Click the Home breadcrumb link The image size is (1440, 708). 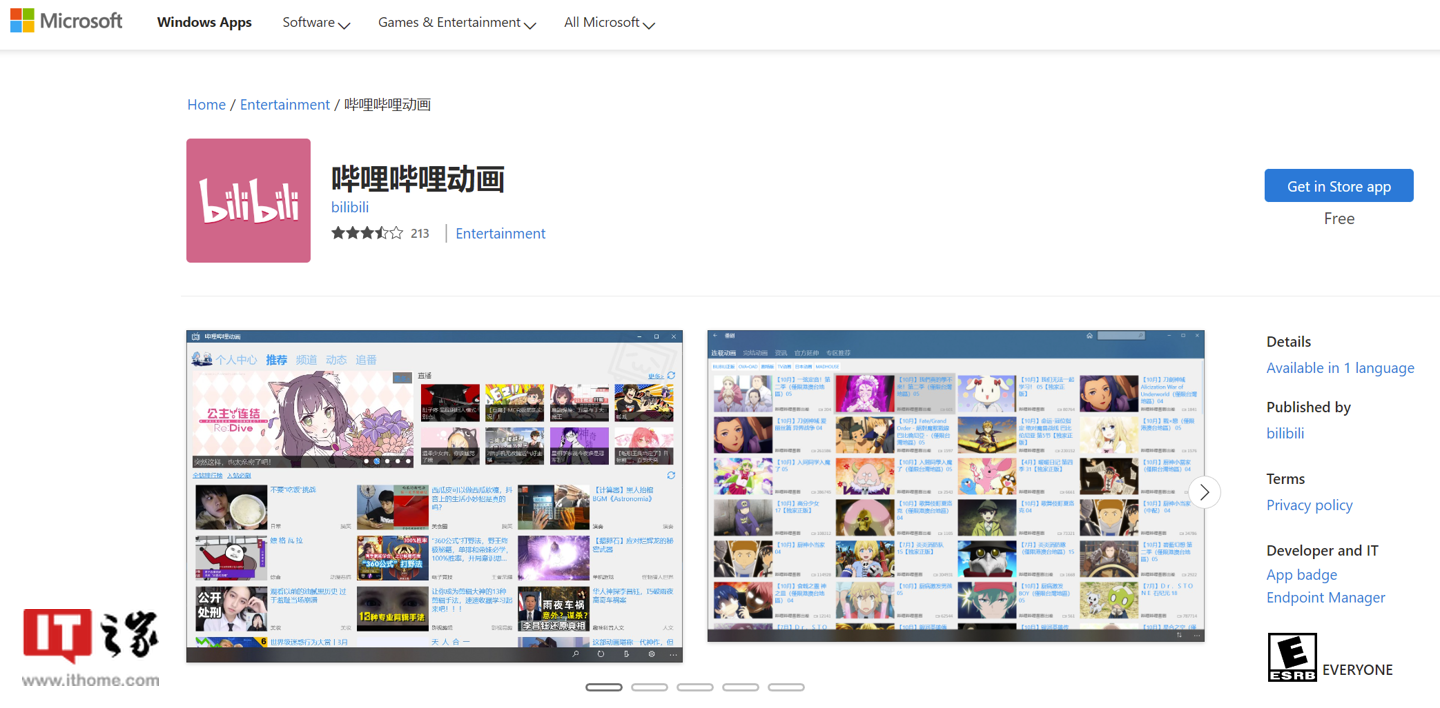(x=206, y=104)
